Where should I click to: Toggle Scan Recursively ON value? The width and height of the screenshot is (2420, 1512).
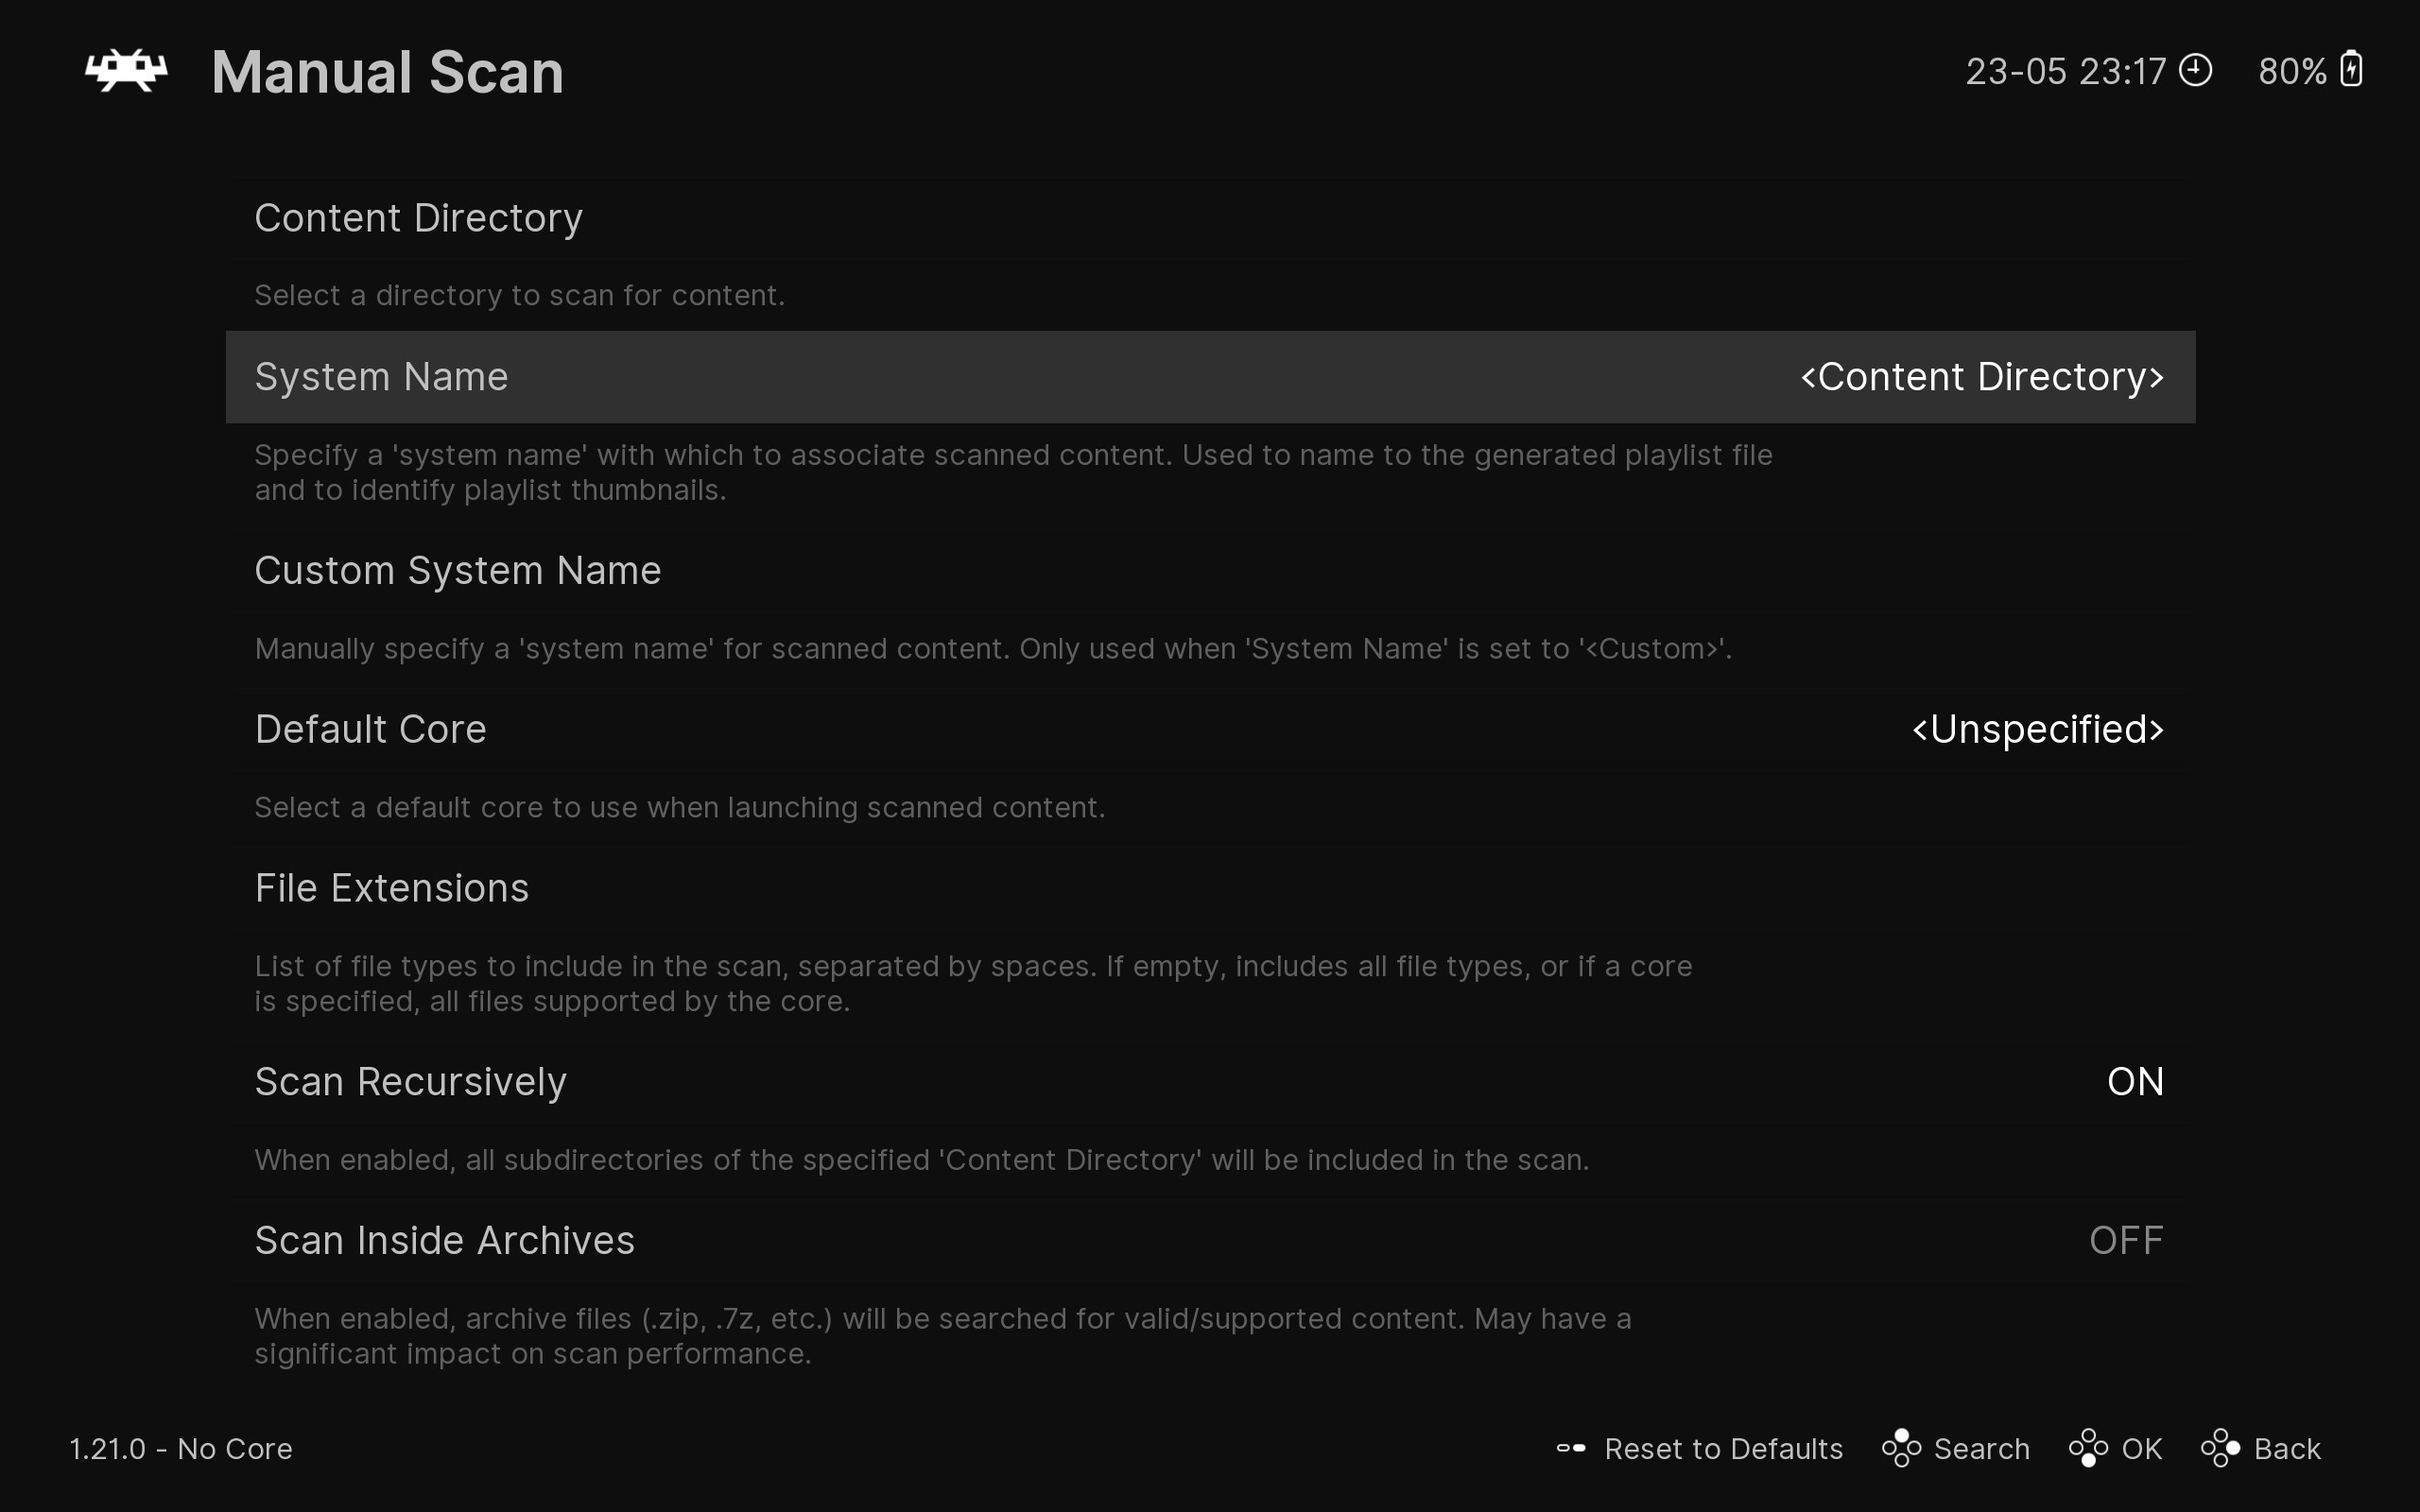(x=2135, y=1082)
